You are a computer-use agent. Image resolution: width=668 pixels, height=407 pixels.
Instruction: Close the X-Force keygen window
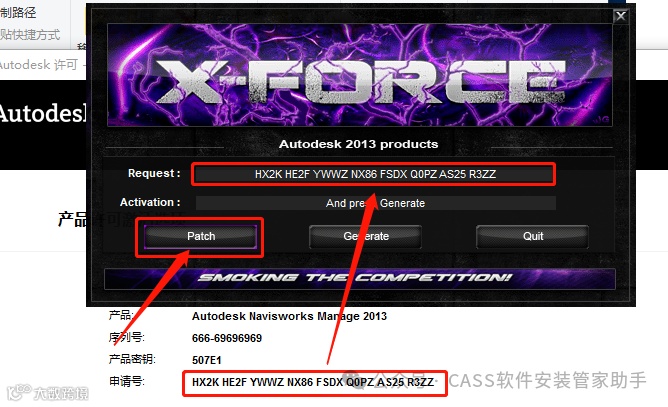coord(621,16)
